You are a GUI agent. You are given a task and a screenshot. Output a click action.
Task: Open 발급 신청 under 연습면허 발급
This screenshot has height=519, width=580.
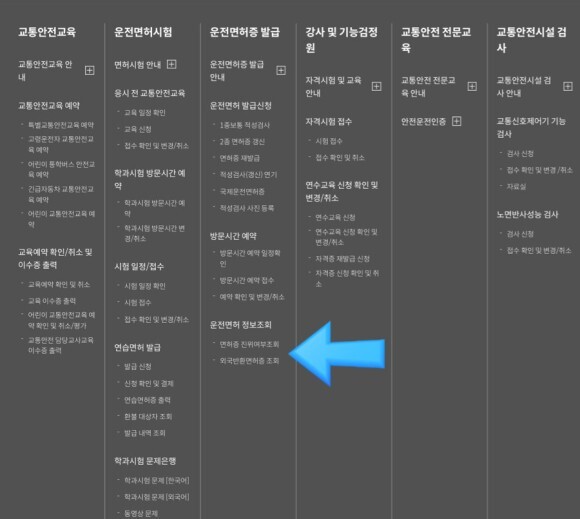click(x=138, y=367)
